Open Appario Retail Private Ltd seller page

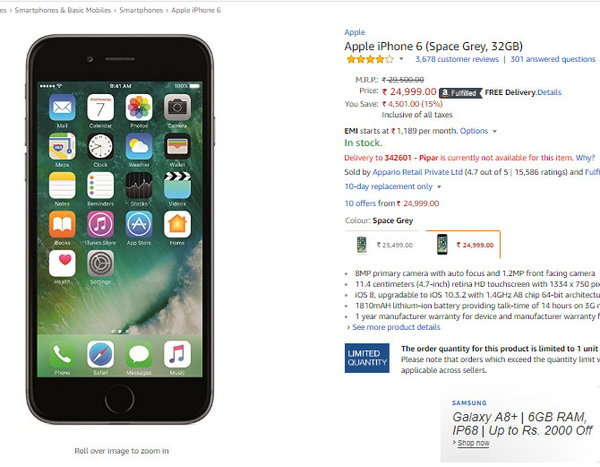click(x=417, y=172)
